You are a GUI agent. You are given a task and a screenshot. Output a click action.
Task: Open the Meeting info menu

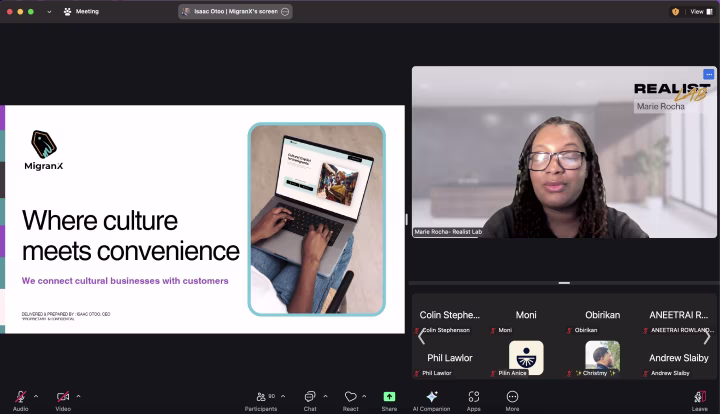81,11
